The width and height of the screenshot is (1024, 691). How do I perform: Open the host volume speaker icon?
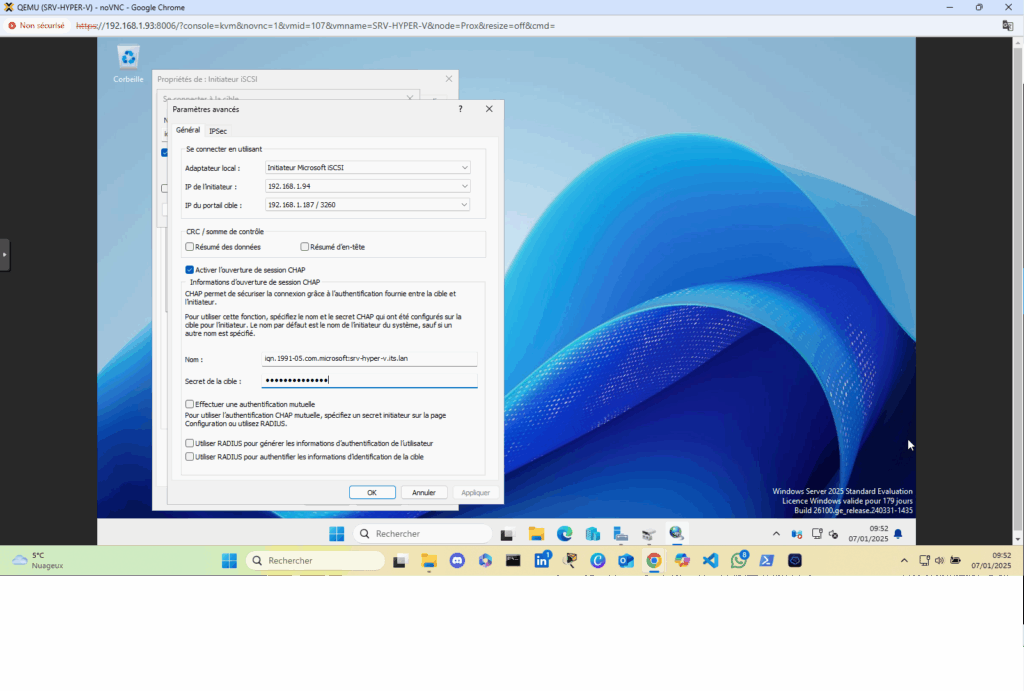pos(939,560)
